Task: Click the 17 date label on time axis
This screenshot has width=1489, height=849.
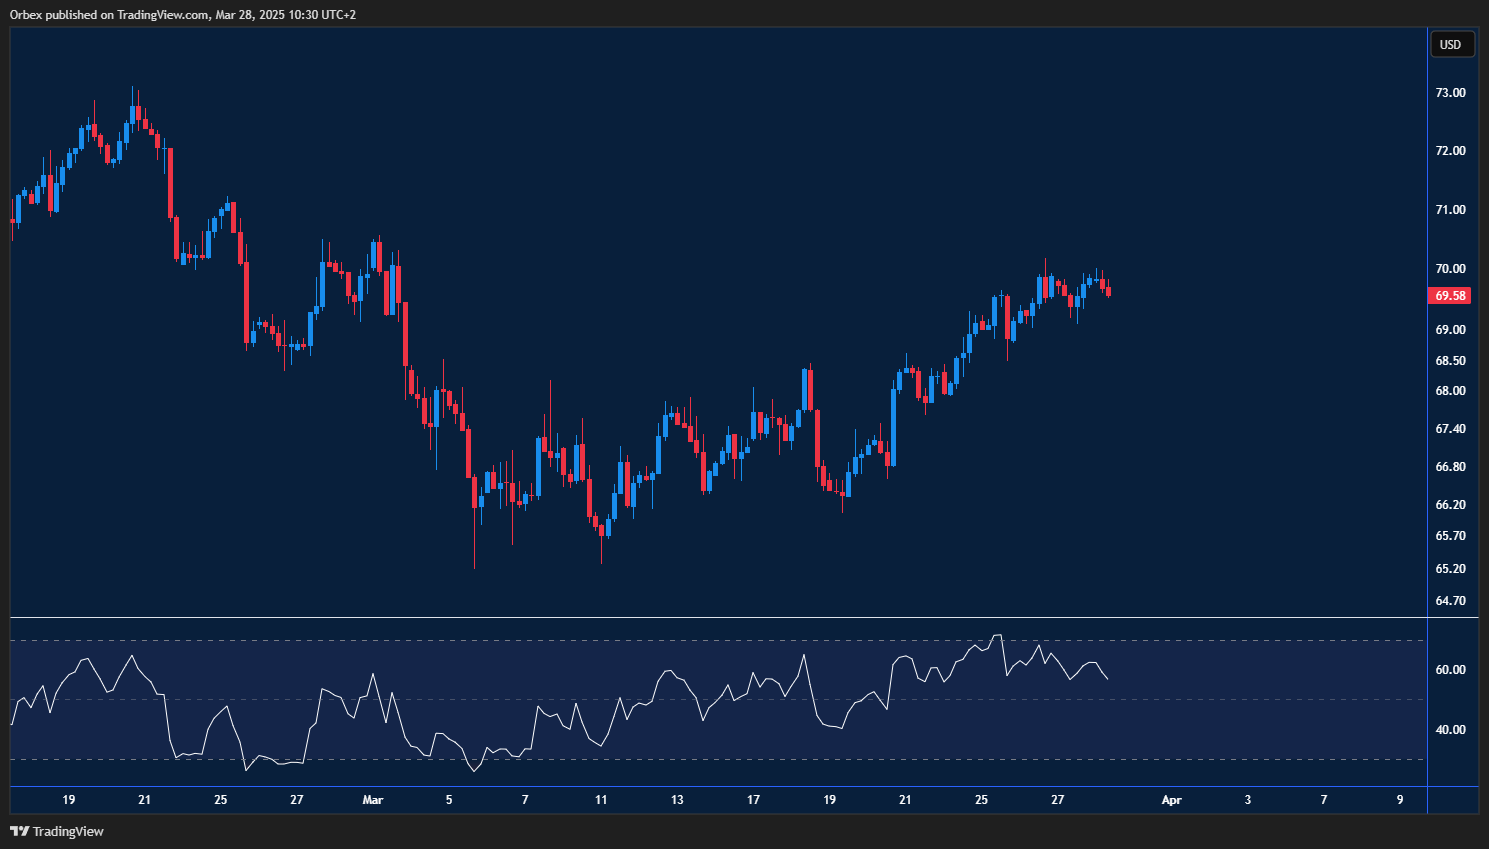Action: pyautogui.click(x=753, y=800)
